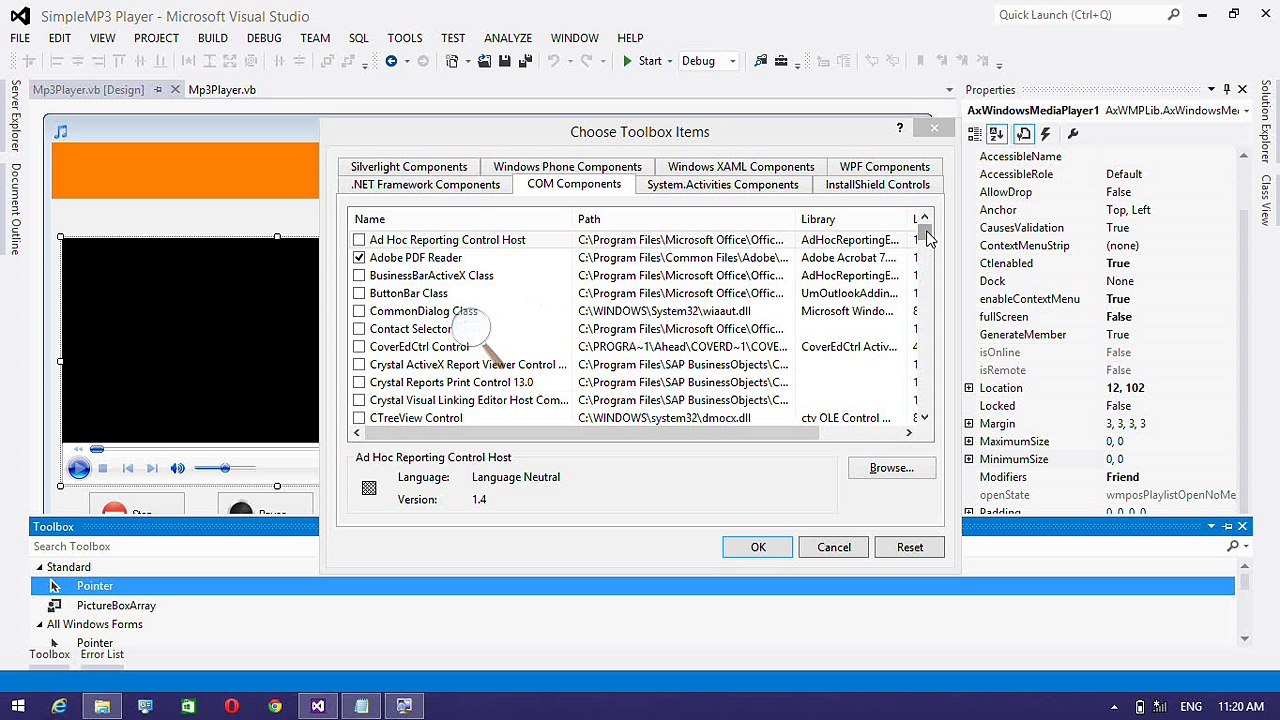This screenshot has width=1280, height=720.
Task: Click the Navigate Backward toolbar icon
Action: tap(391, 61)
